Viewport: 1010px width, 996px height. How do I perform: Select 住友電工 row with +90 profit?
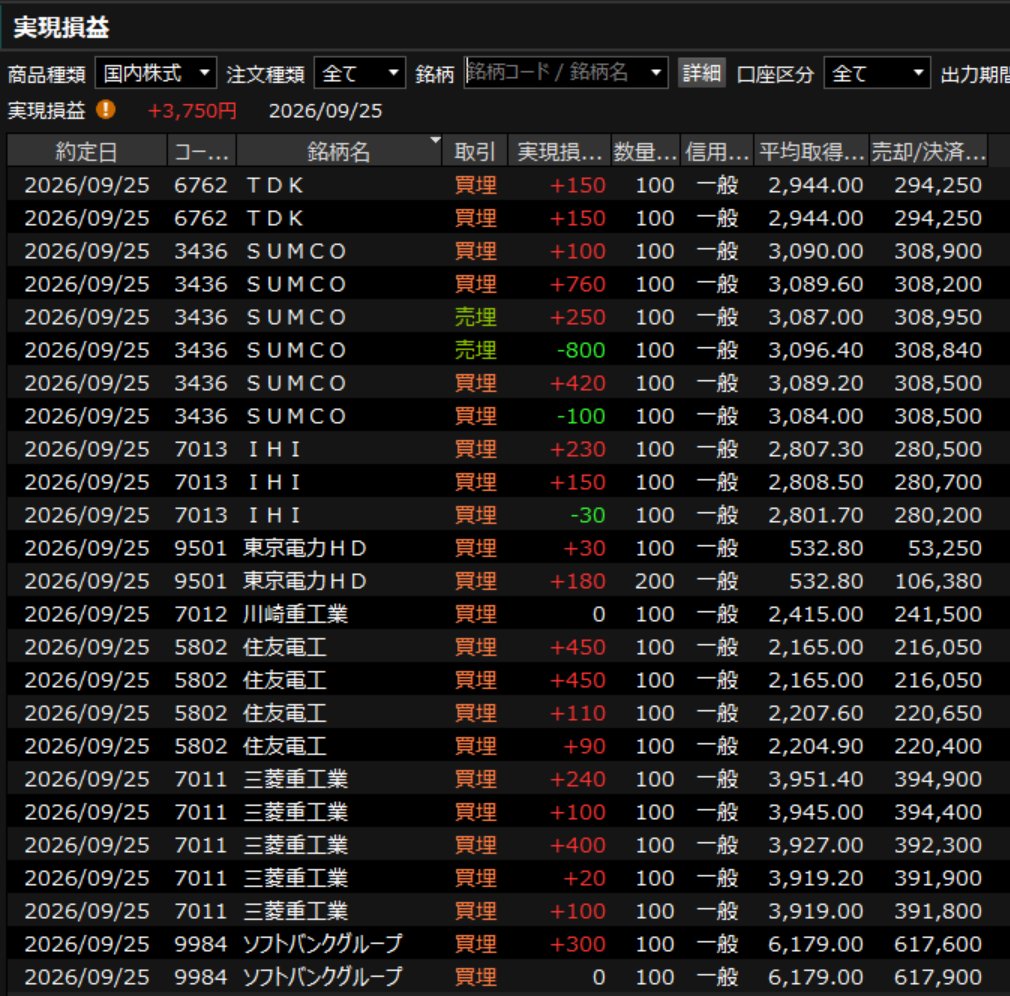coord(497,745)
